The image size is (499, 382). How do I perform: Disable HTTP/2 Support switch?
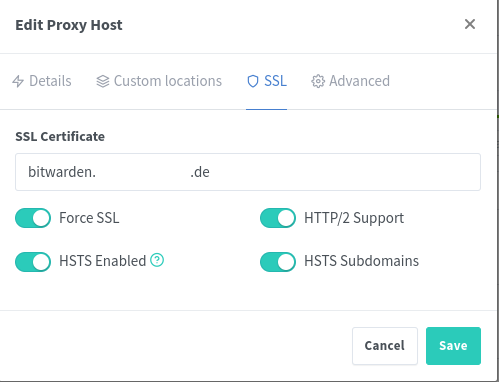pyautogui.click(x=278, y=218)
